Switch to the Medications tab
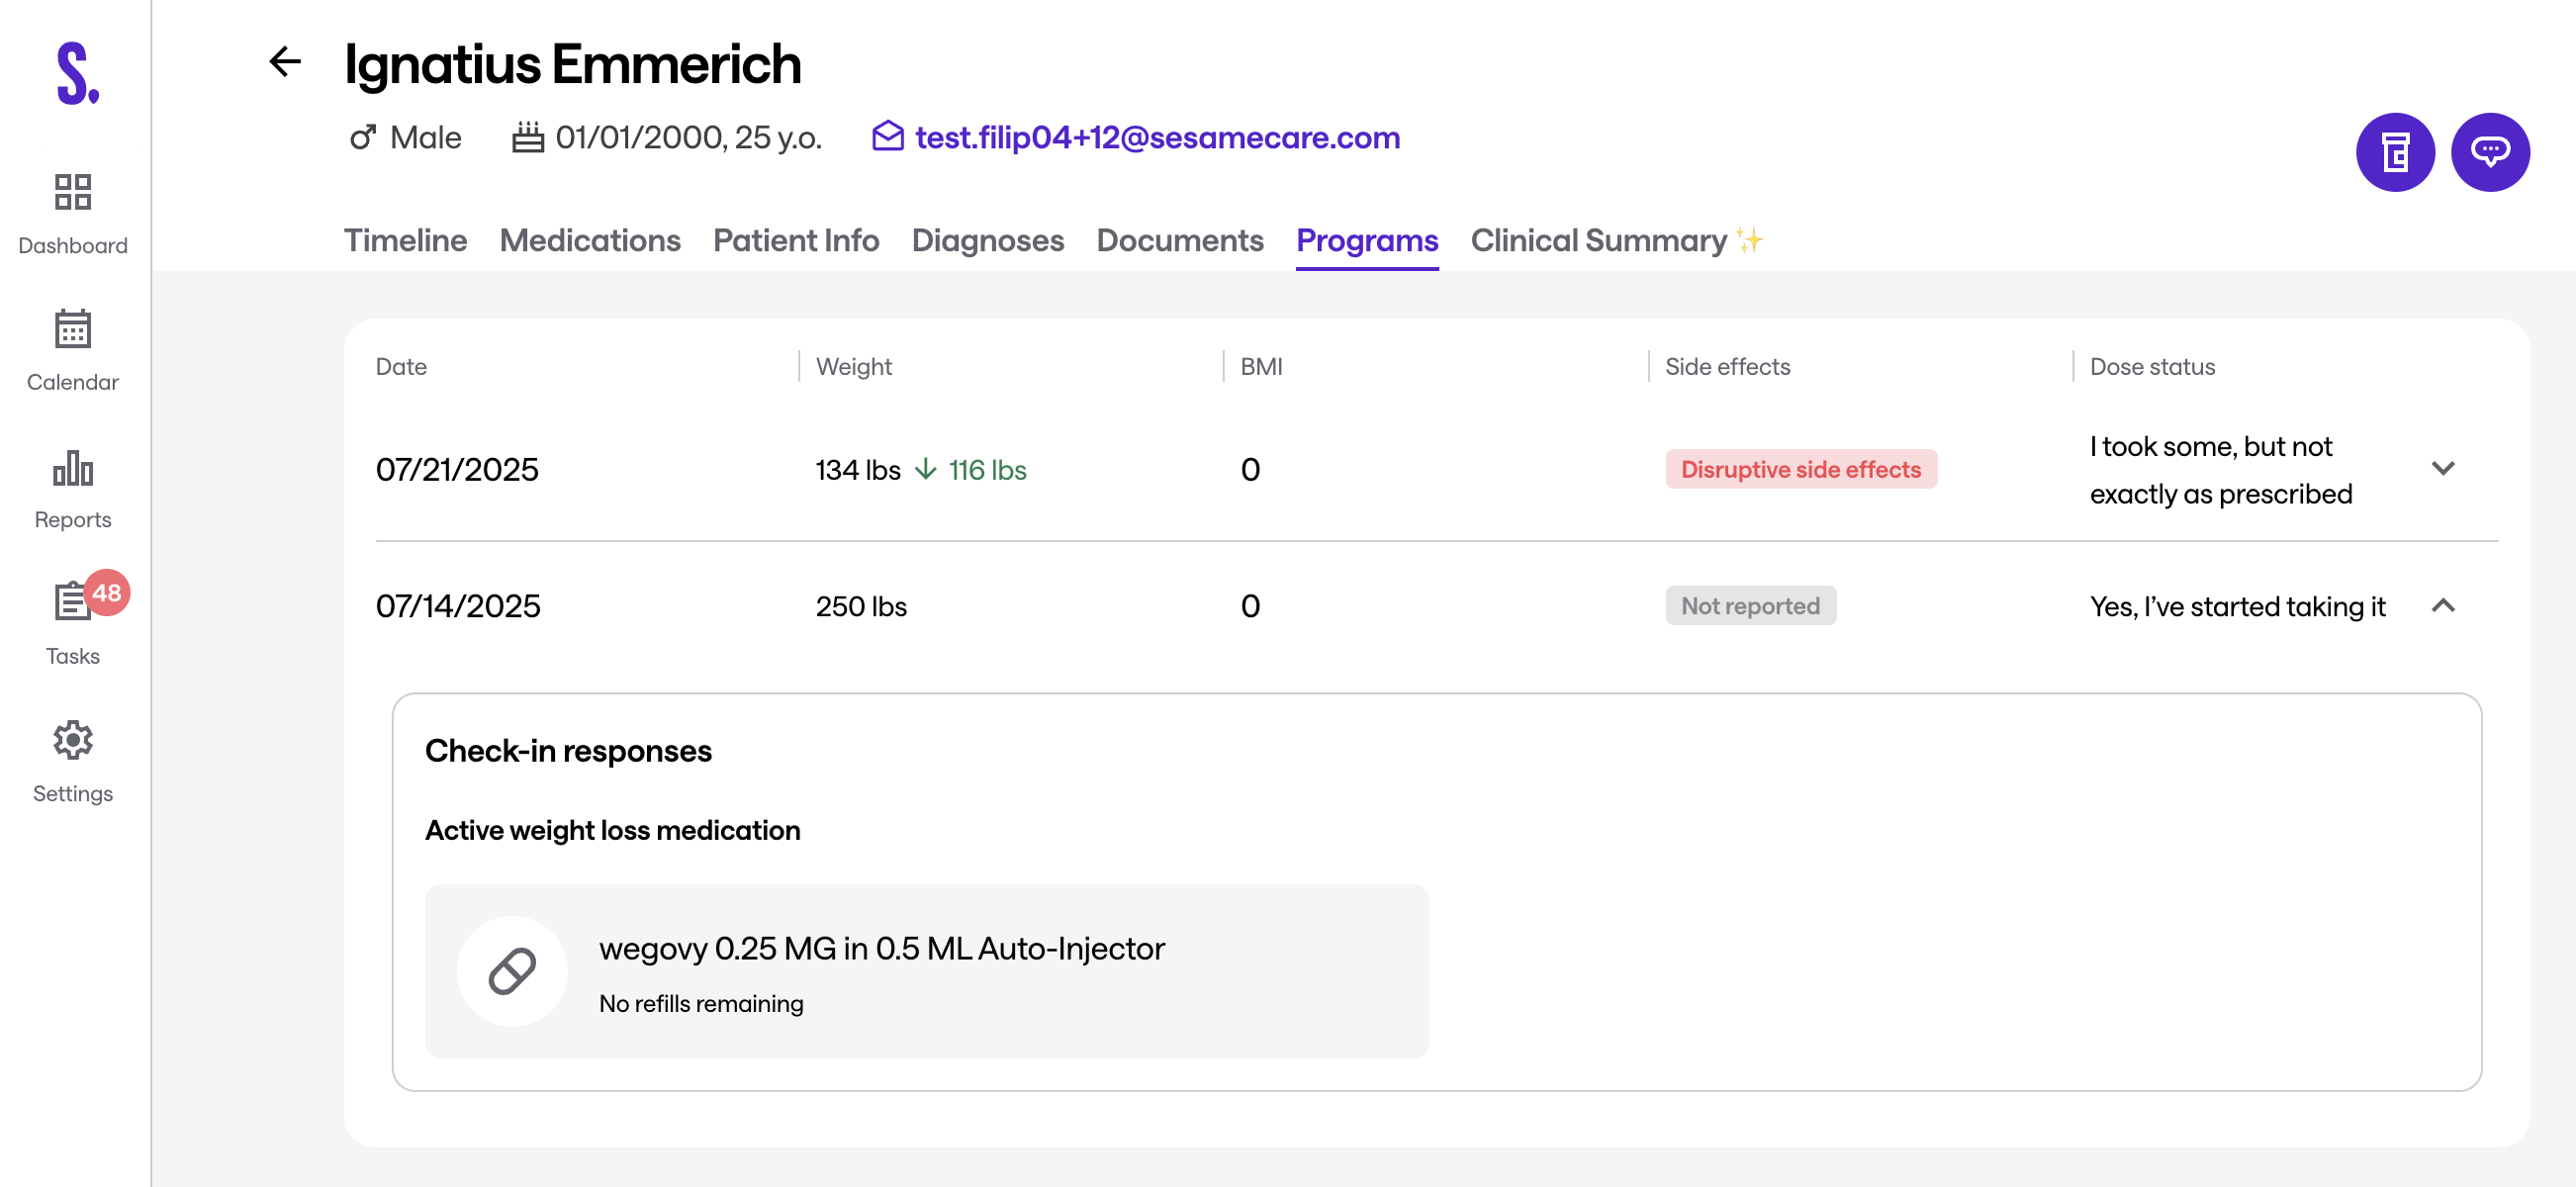The height and width of the screenshot is (1187, 2576). coord(589,241)
